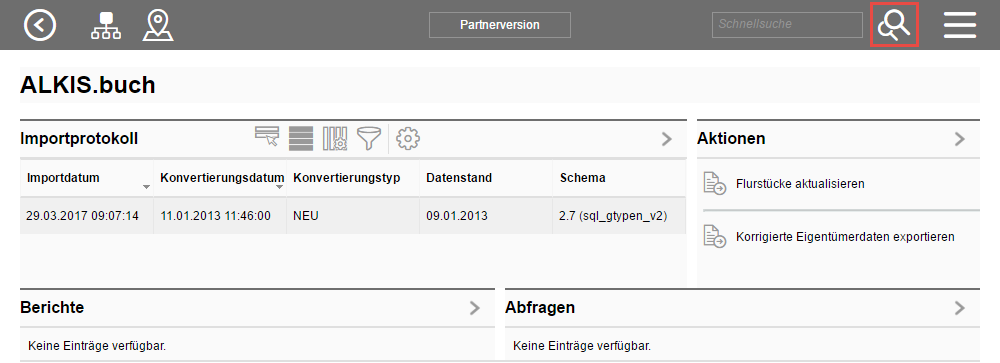The width and height of the screenshot is (1000, 363).
Task: Click Keine Einträge verfügbar under Berichte
Action: point(97,346)
